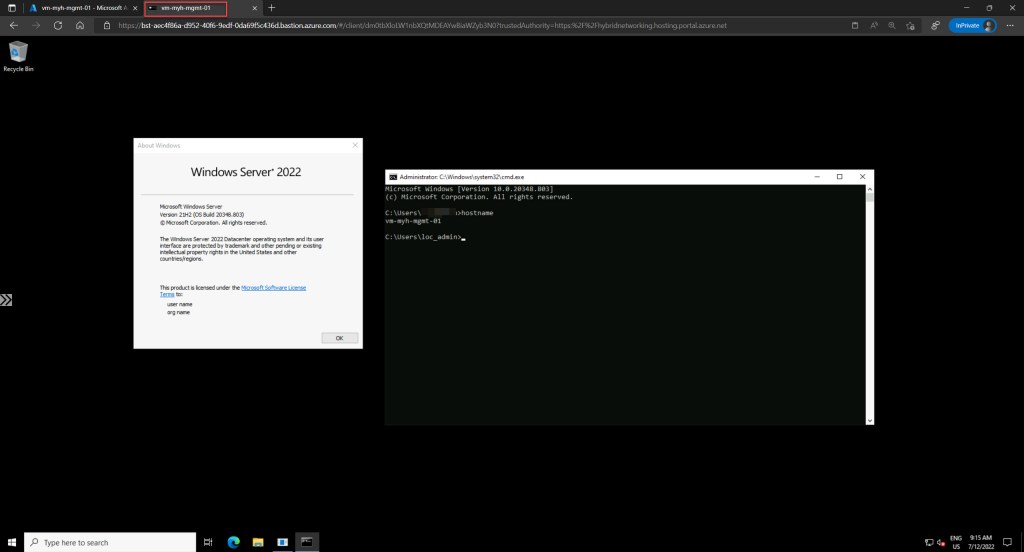Click the browser address bar URL
This screenshot has width=1024, height=552.
(x=420, y=25)
